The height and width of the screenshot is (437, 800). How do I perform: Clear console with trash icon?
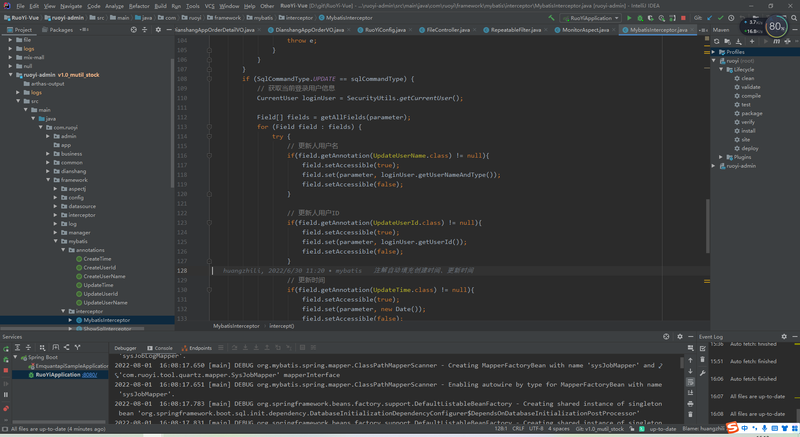point(690,414)
